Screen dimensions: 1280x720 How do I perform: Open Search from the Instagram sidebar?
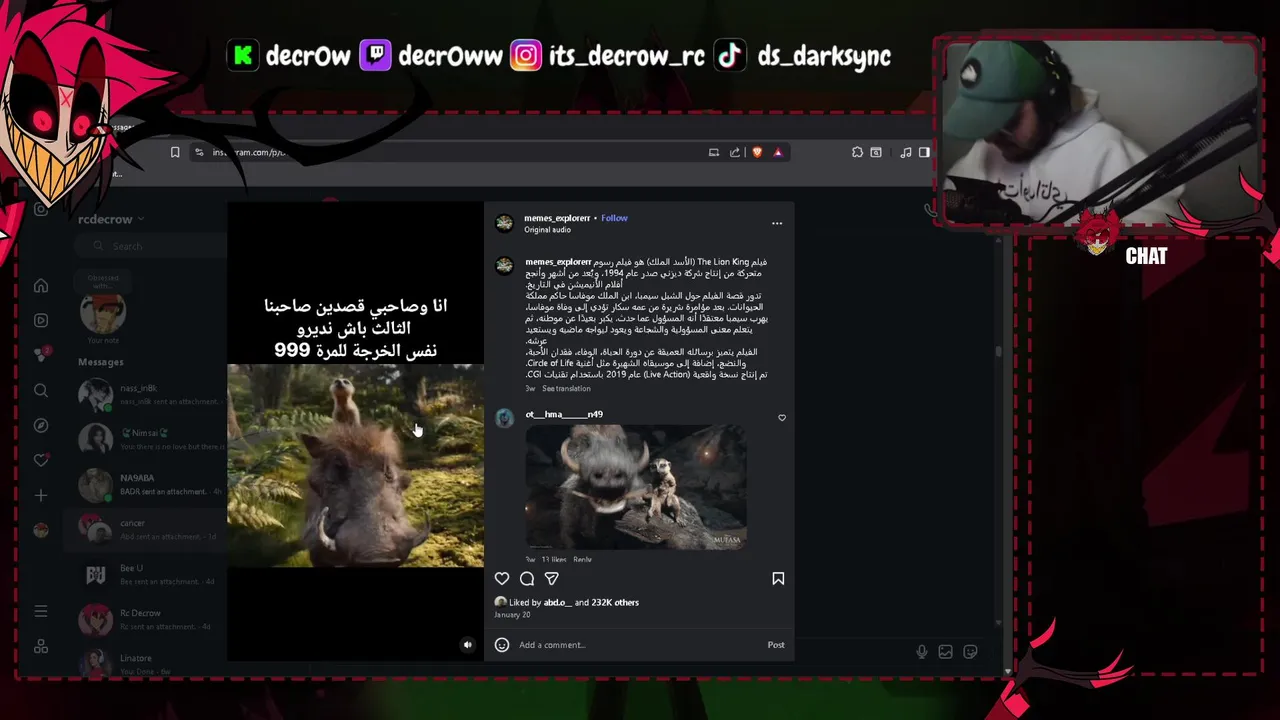pos(41,390)
